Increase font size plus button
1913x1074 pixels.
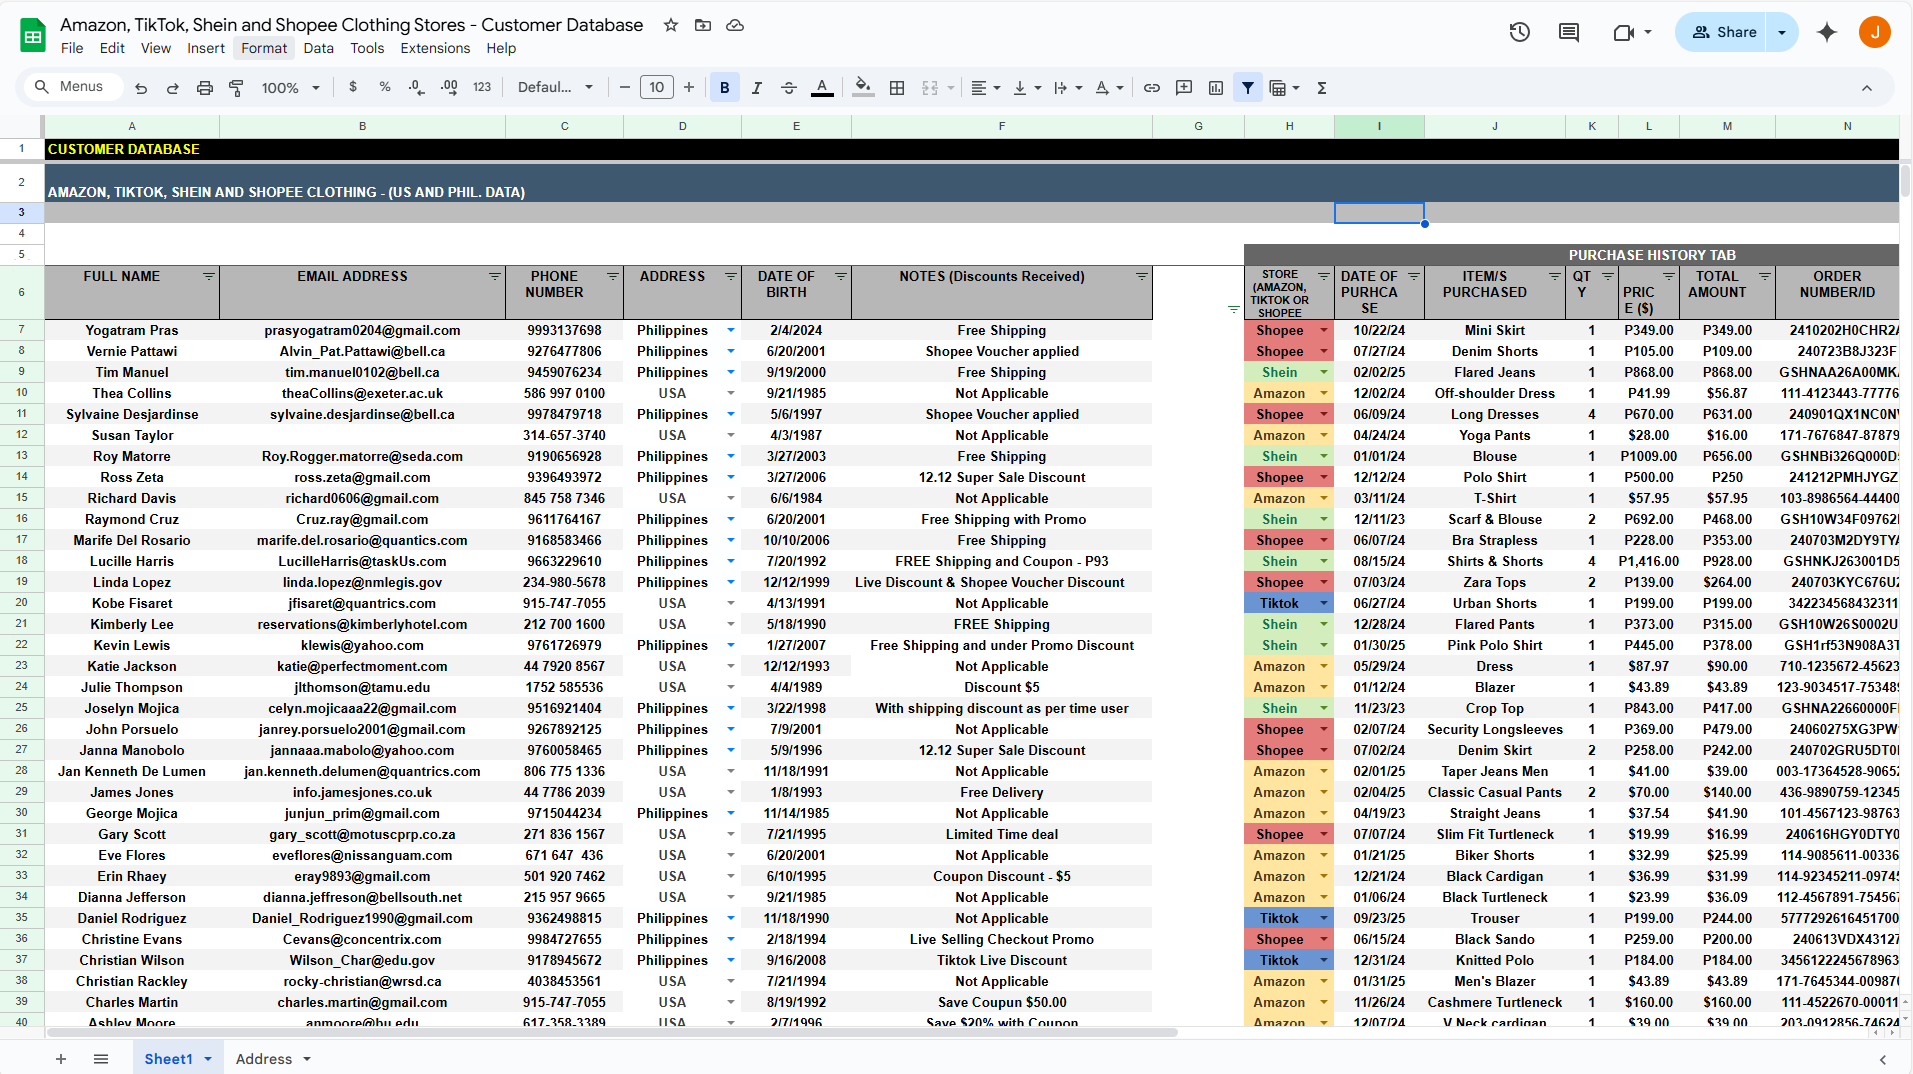pyautogui.click(x=689, y=88)
